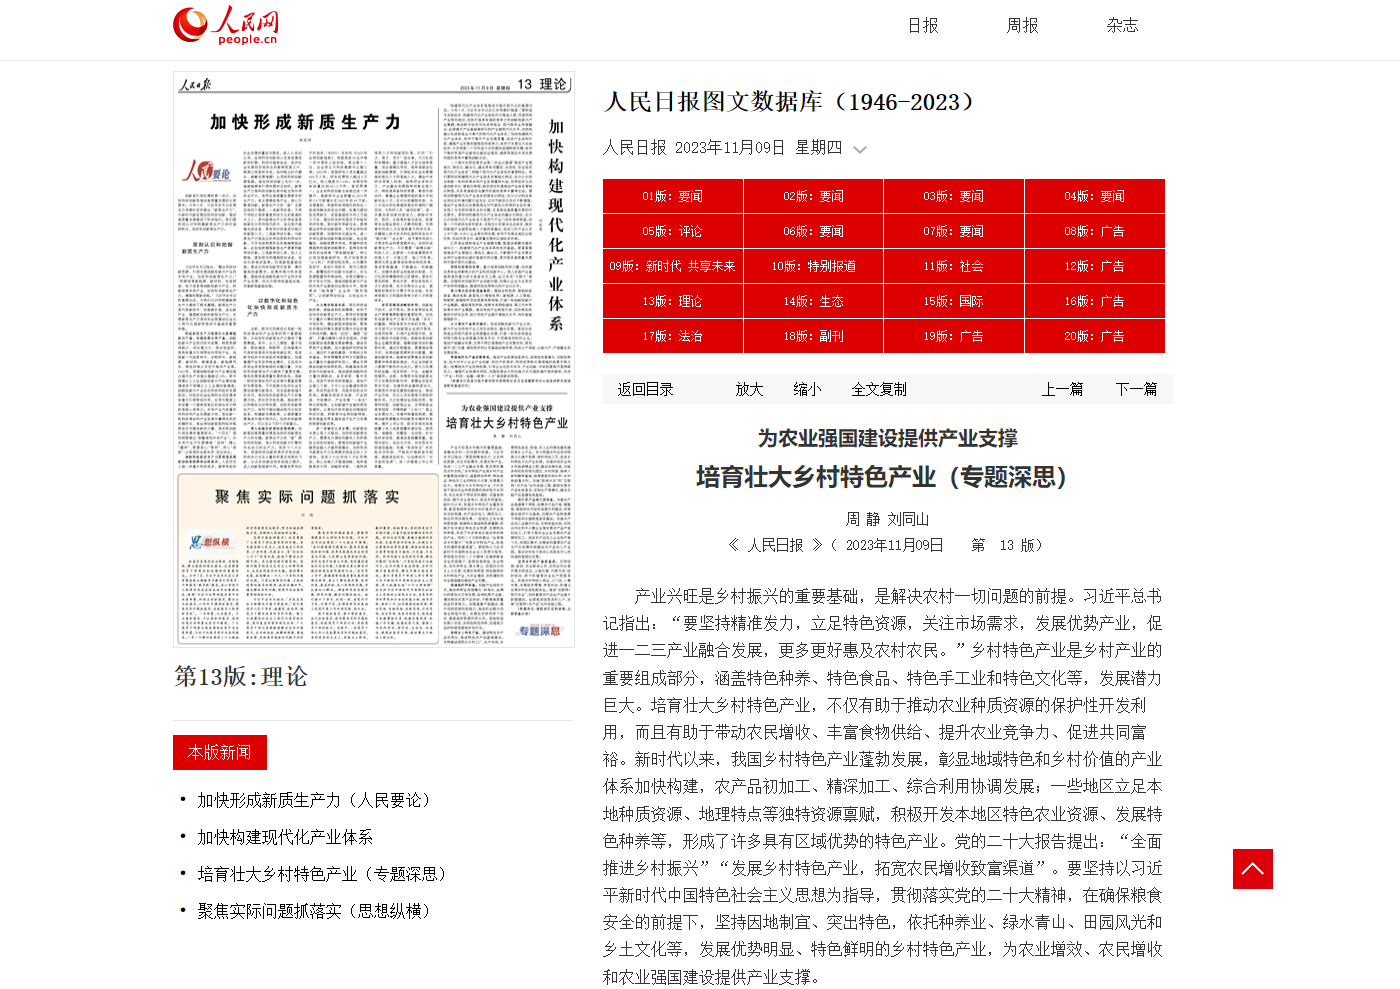Click the red scroll-to-top arrow button

(1252, 869)
